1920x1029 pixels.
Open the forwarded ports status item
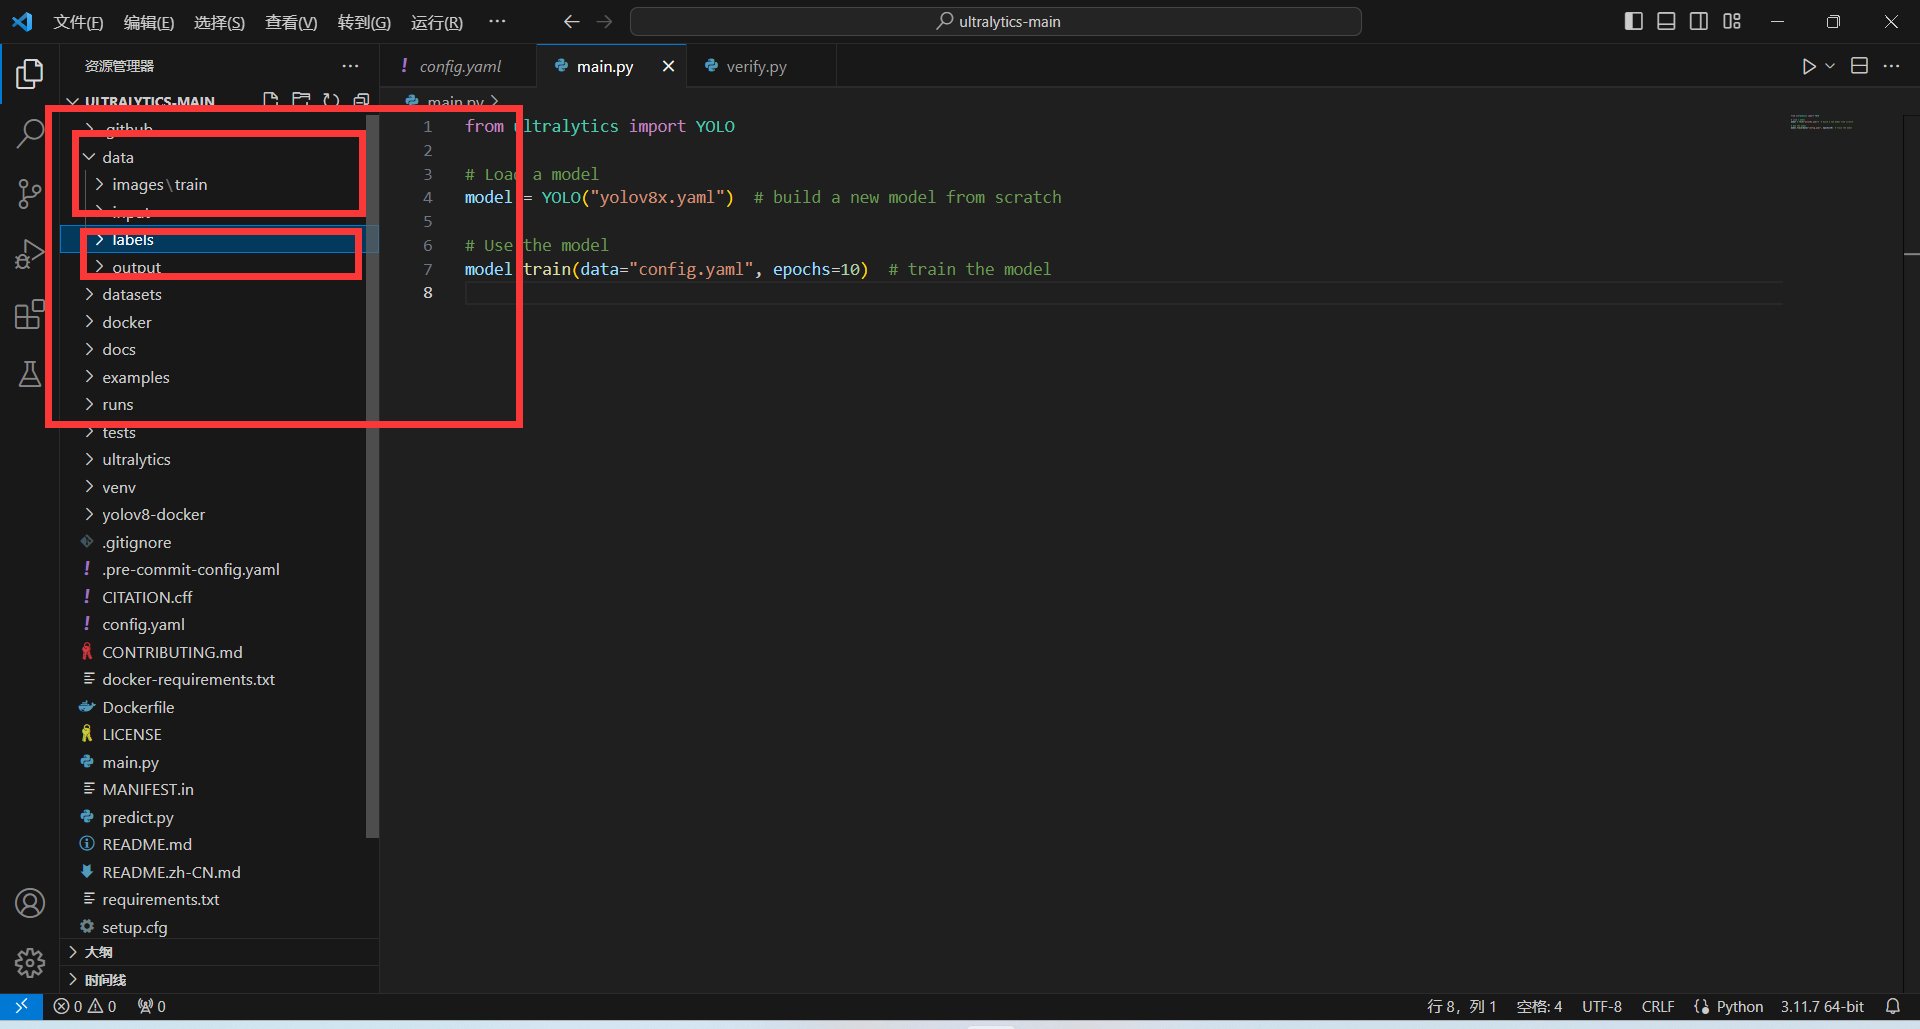pyautogui.click(x=152, y=1006)
